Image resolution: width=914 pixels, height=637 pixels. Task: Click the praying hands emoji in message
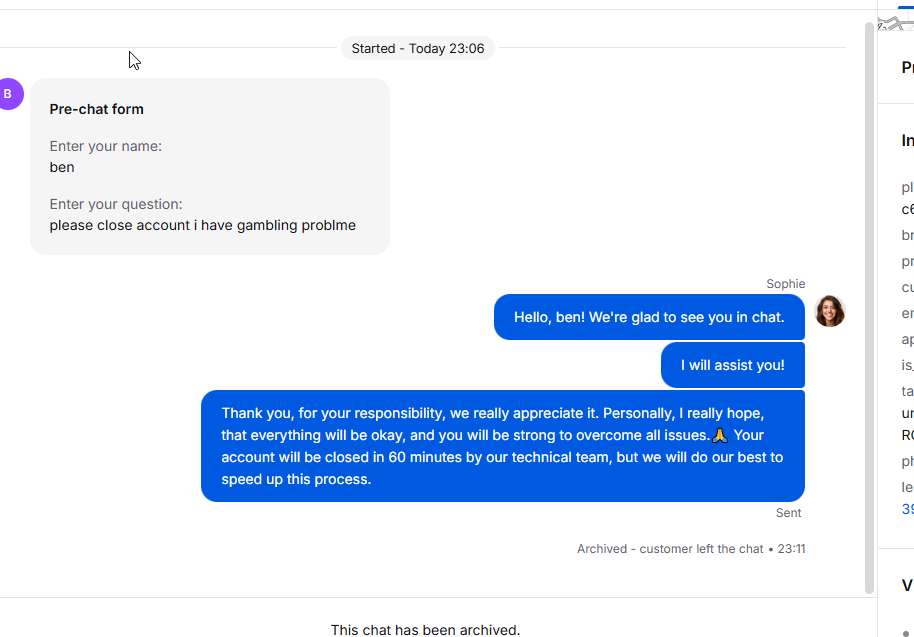(720, 435)
